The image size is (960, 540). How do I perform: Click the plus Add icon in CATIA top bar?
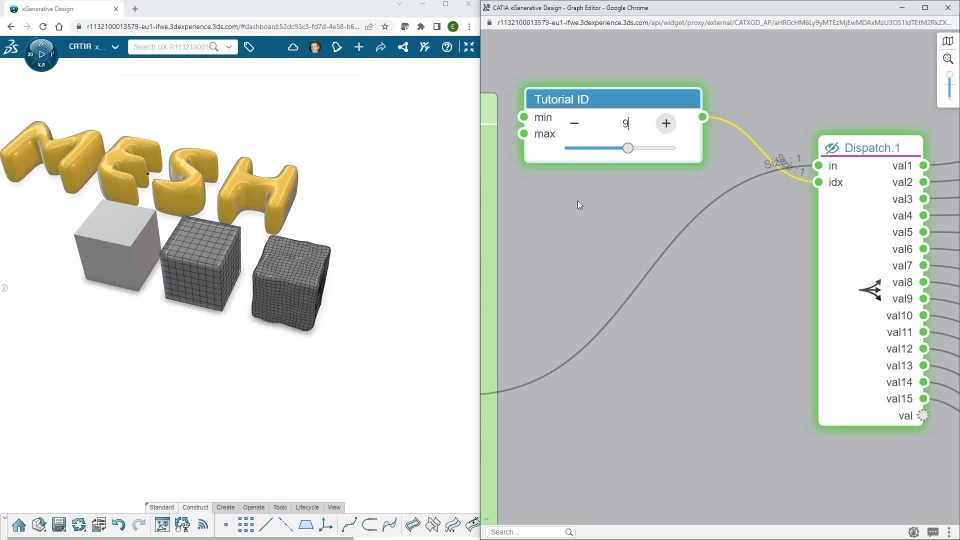(x=359, y=47)
